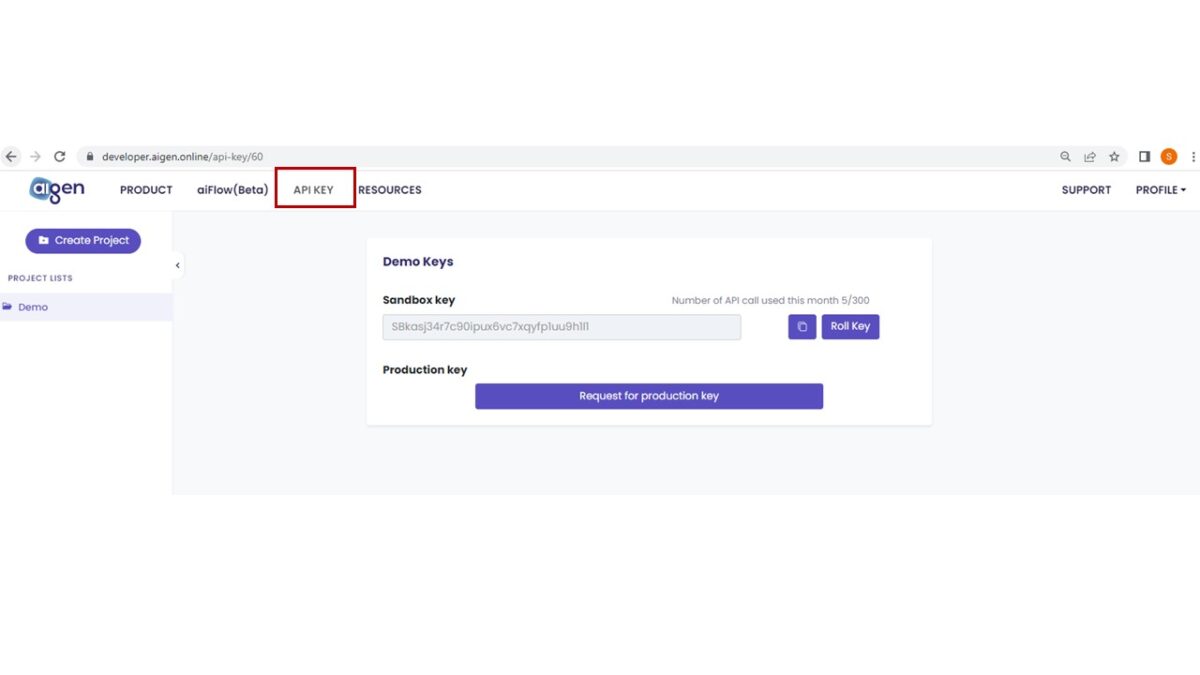Screen dimensions: 1200x675
Task: Click the browser share icon
Action: [x=1090, y=156]
